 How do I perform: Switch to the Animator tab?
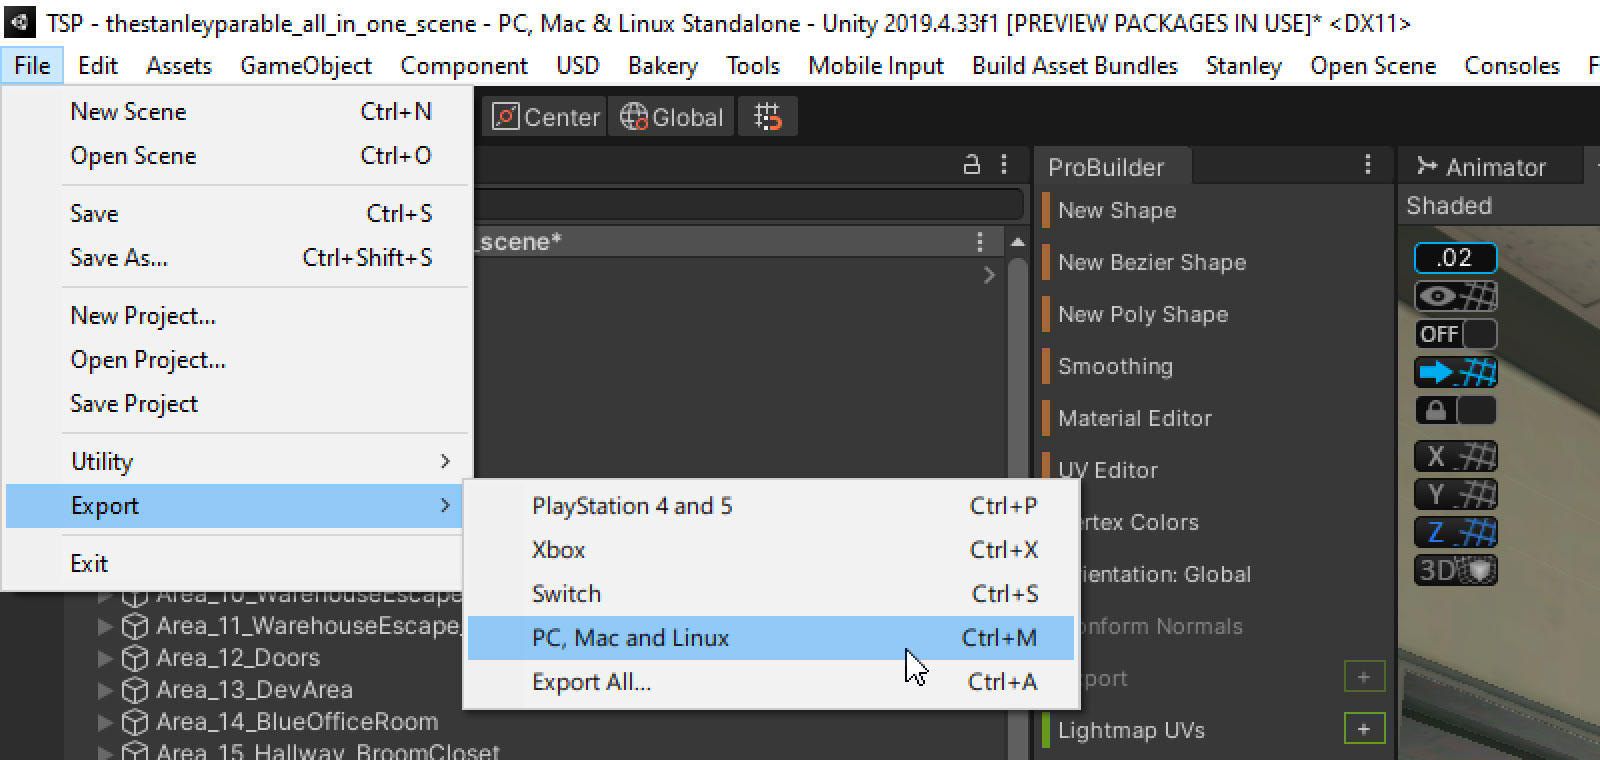(x=1482, y=167)
